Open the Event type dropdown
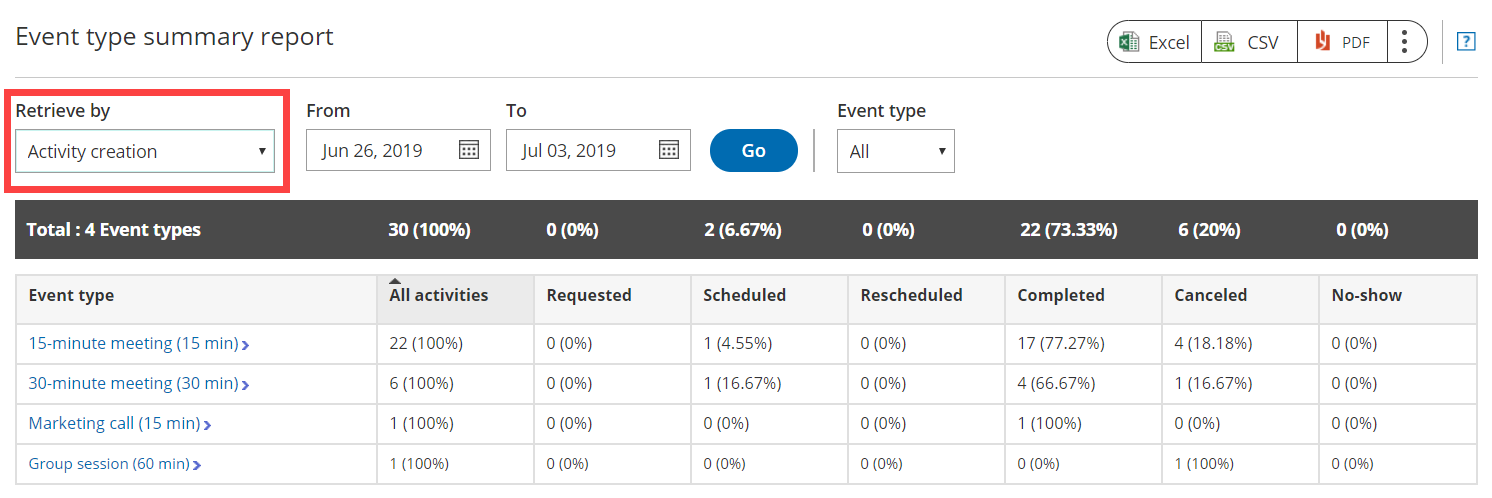 pos(895,151)
